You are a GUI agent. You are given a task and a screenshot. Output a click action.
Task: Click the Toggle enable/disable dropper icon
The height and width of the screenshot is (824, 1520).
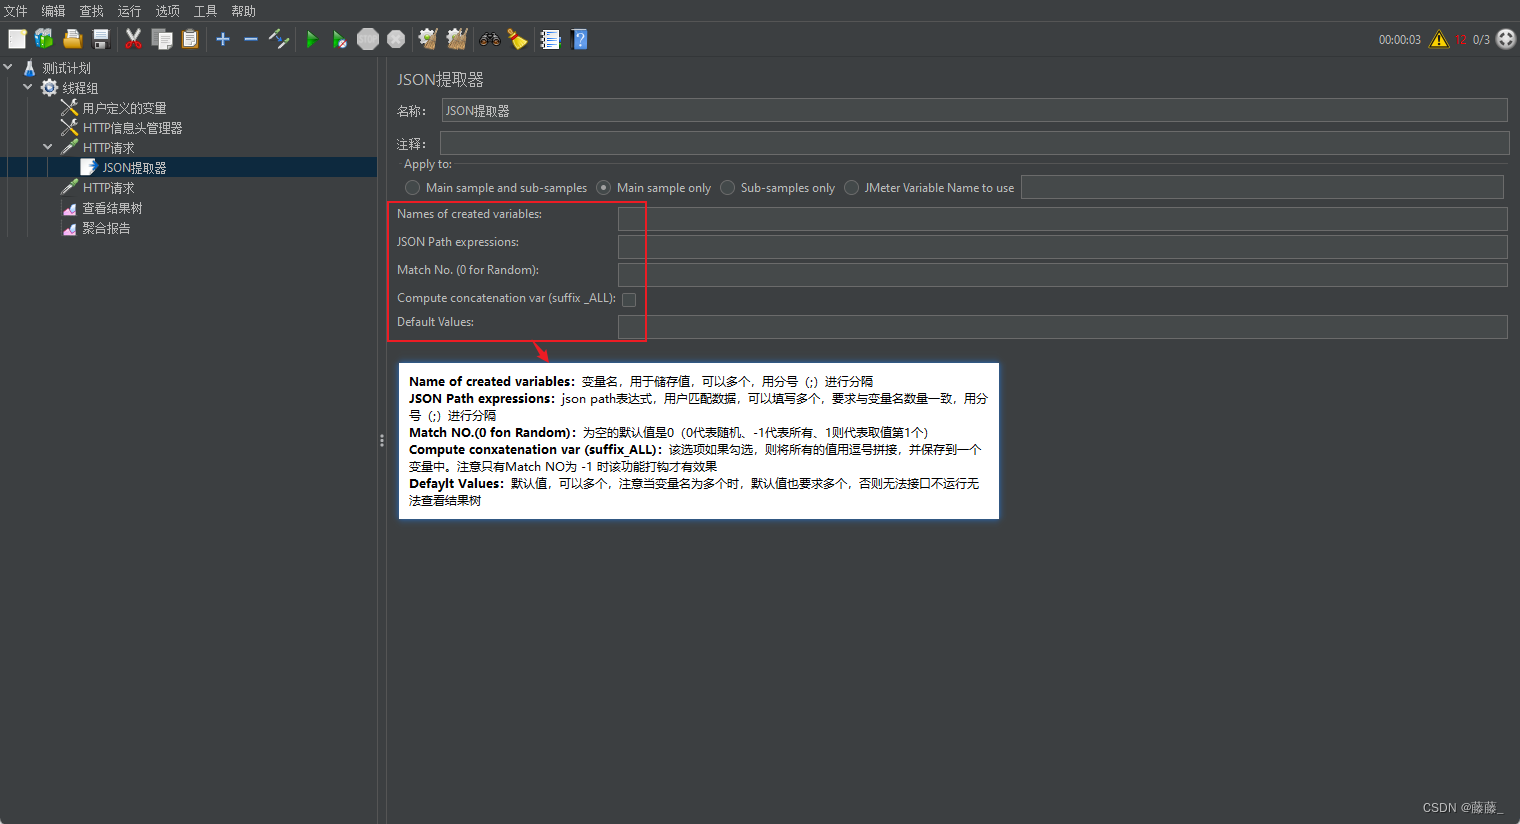tap(279, 39)
